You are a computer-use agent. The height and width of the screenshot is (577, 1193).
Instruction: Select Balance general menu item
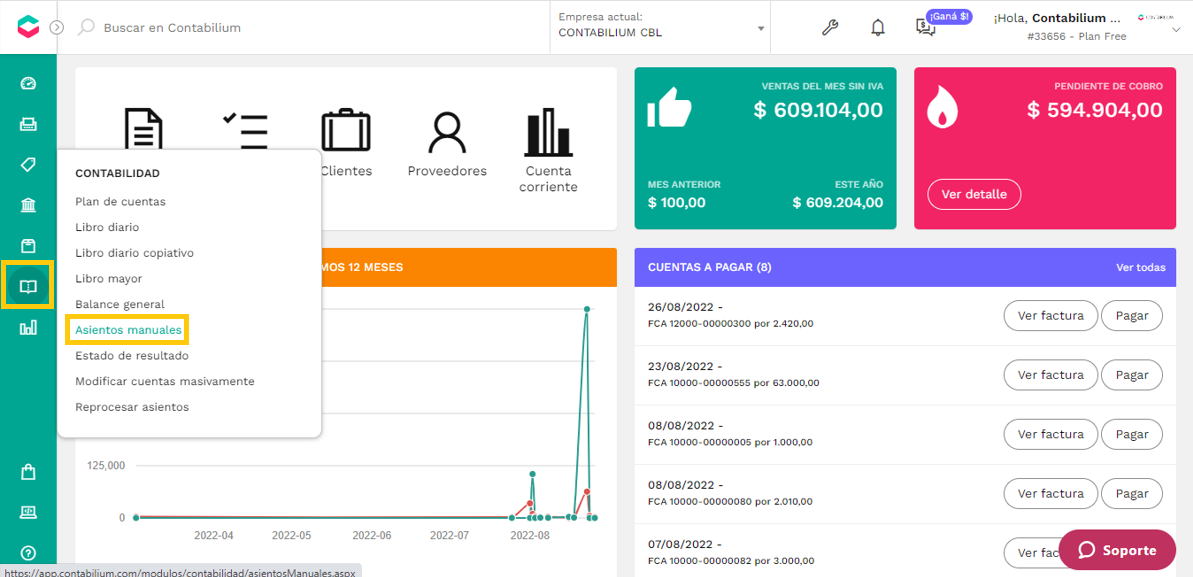coord(120,304)
